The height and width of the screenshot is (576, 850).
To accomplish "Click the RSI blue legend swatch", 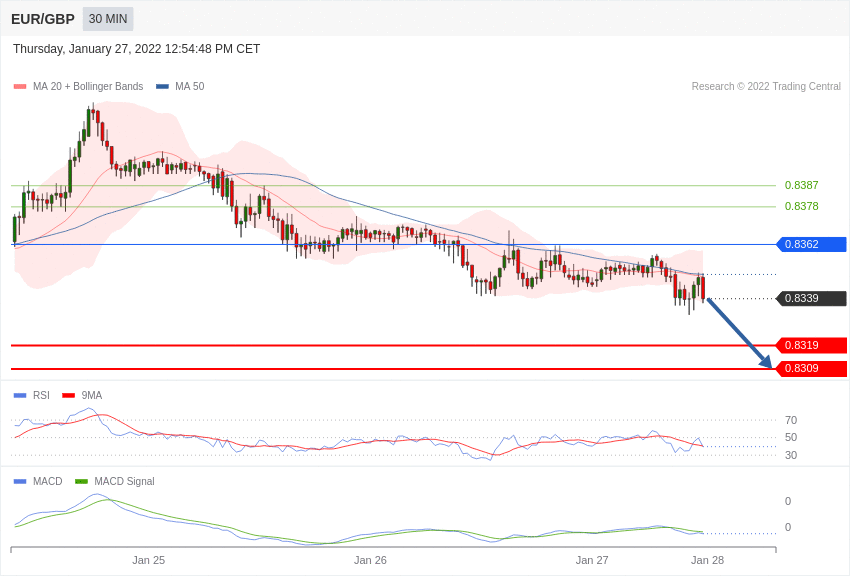I will tap(20, 396).
